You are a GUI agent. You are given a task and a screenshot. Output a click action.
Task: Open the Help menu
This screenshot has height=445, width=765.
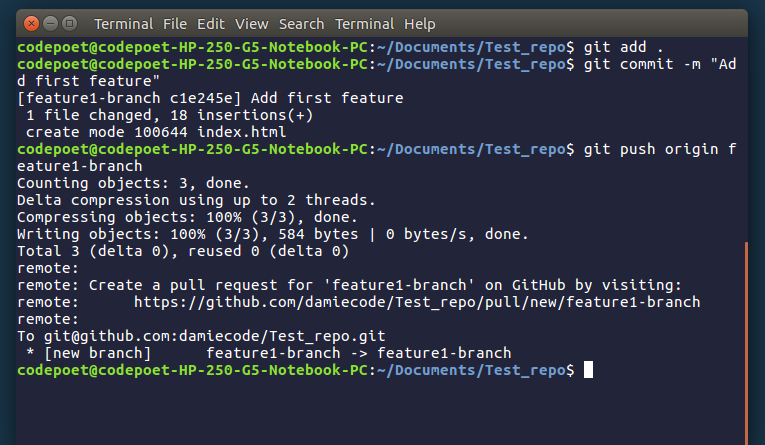(420, 24)
